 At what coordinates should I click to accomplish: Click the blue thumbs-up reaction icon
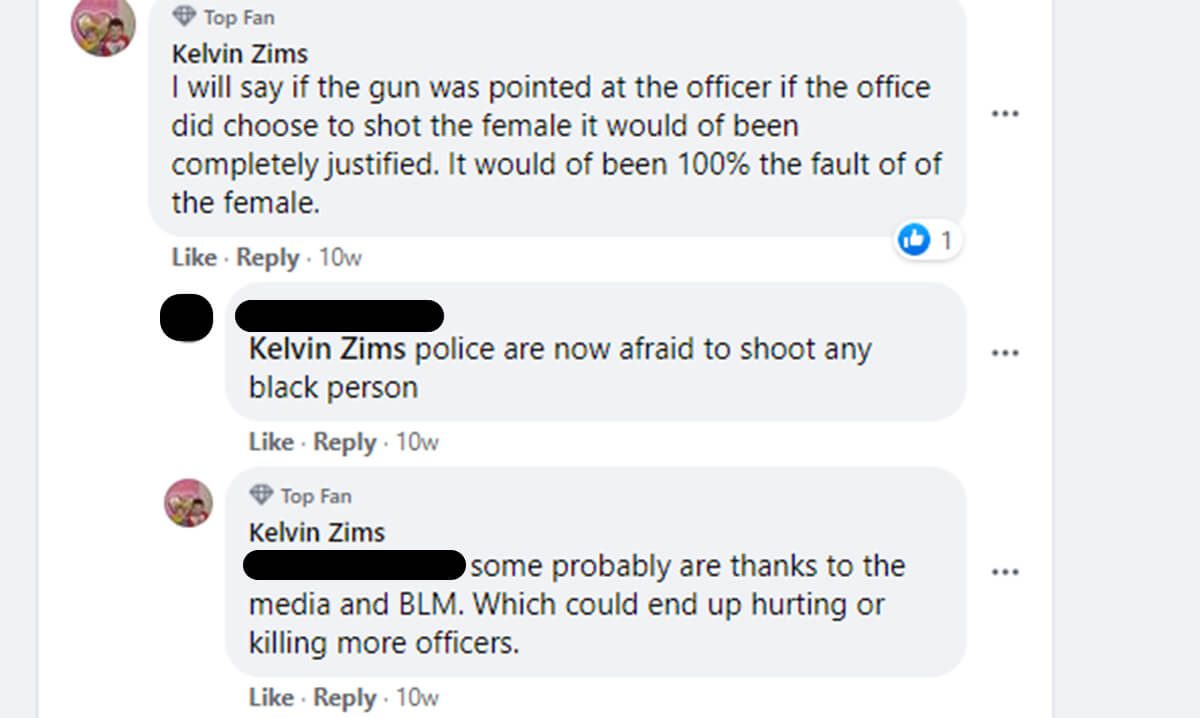[914, 240]
